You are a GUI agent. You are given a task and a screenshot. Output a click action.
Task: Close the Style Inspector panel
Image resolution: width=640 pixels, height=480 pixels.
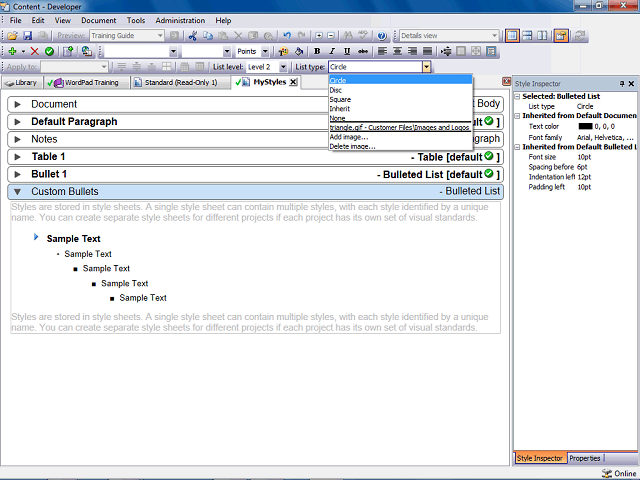631,84
